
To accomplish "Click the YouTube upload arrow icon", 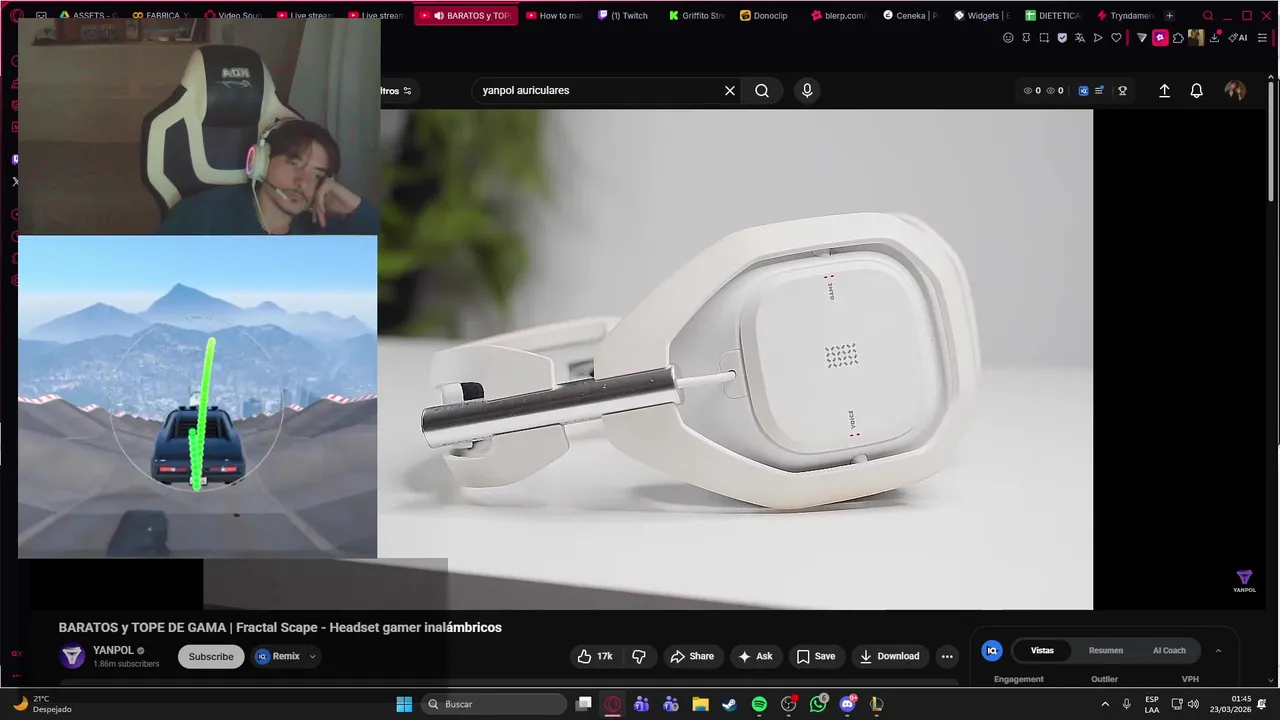I will 1164,91.
